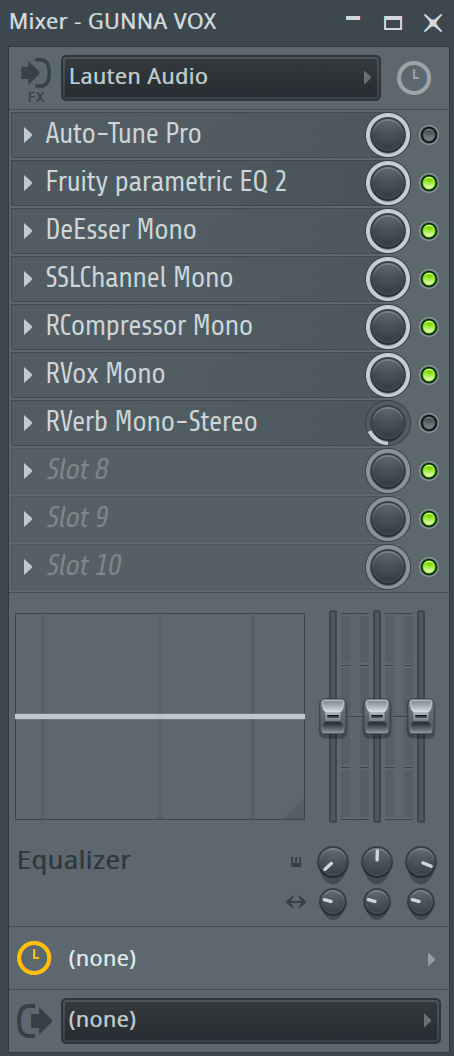The height and width of the screenshot is (1056, 454).
Task: Click the Auto-Tune Pro mix level knob
Action: pos(388,135)
